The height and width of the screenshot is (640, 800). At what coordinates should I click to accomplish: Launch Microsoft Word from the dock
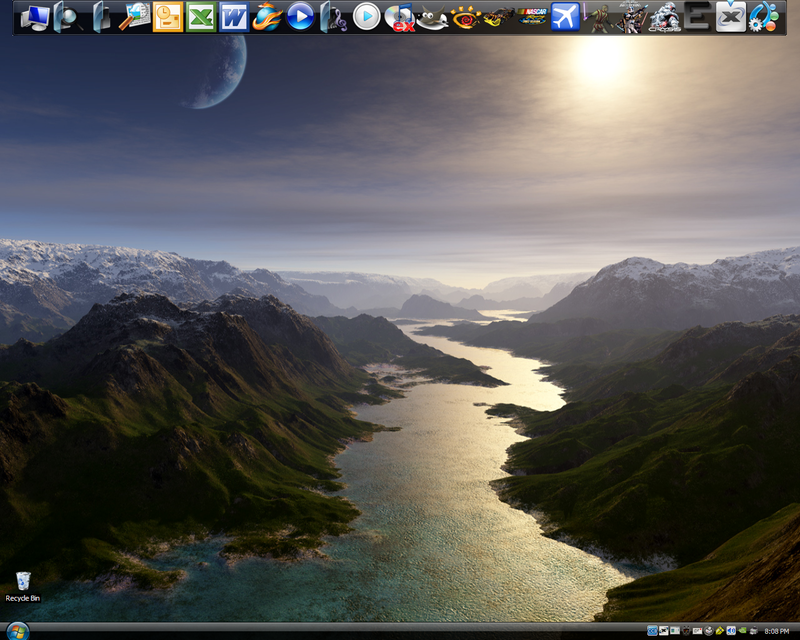pyautogui.click(x=234, y=17)
